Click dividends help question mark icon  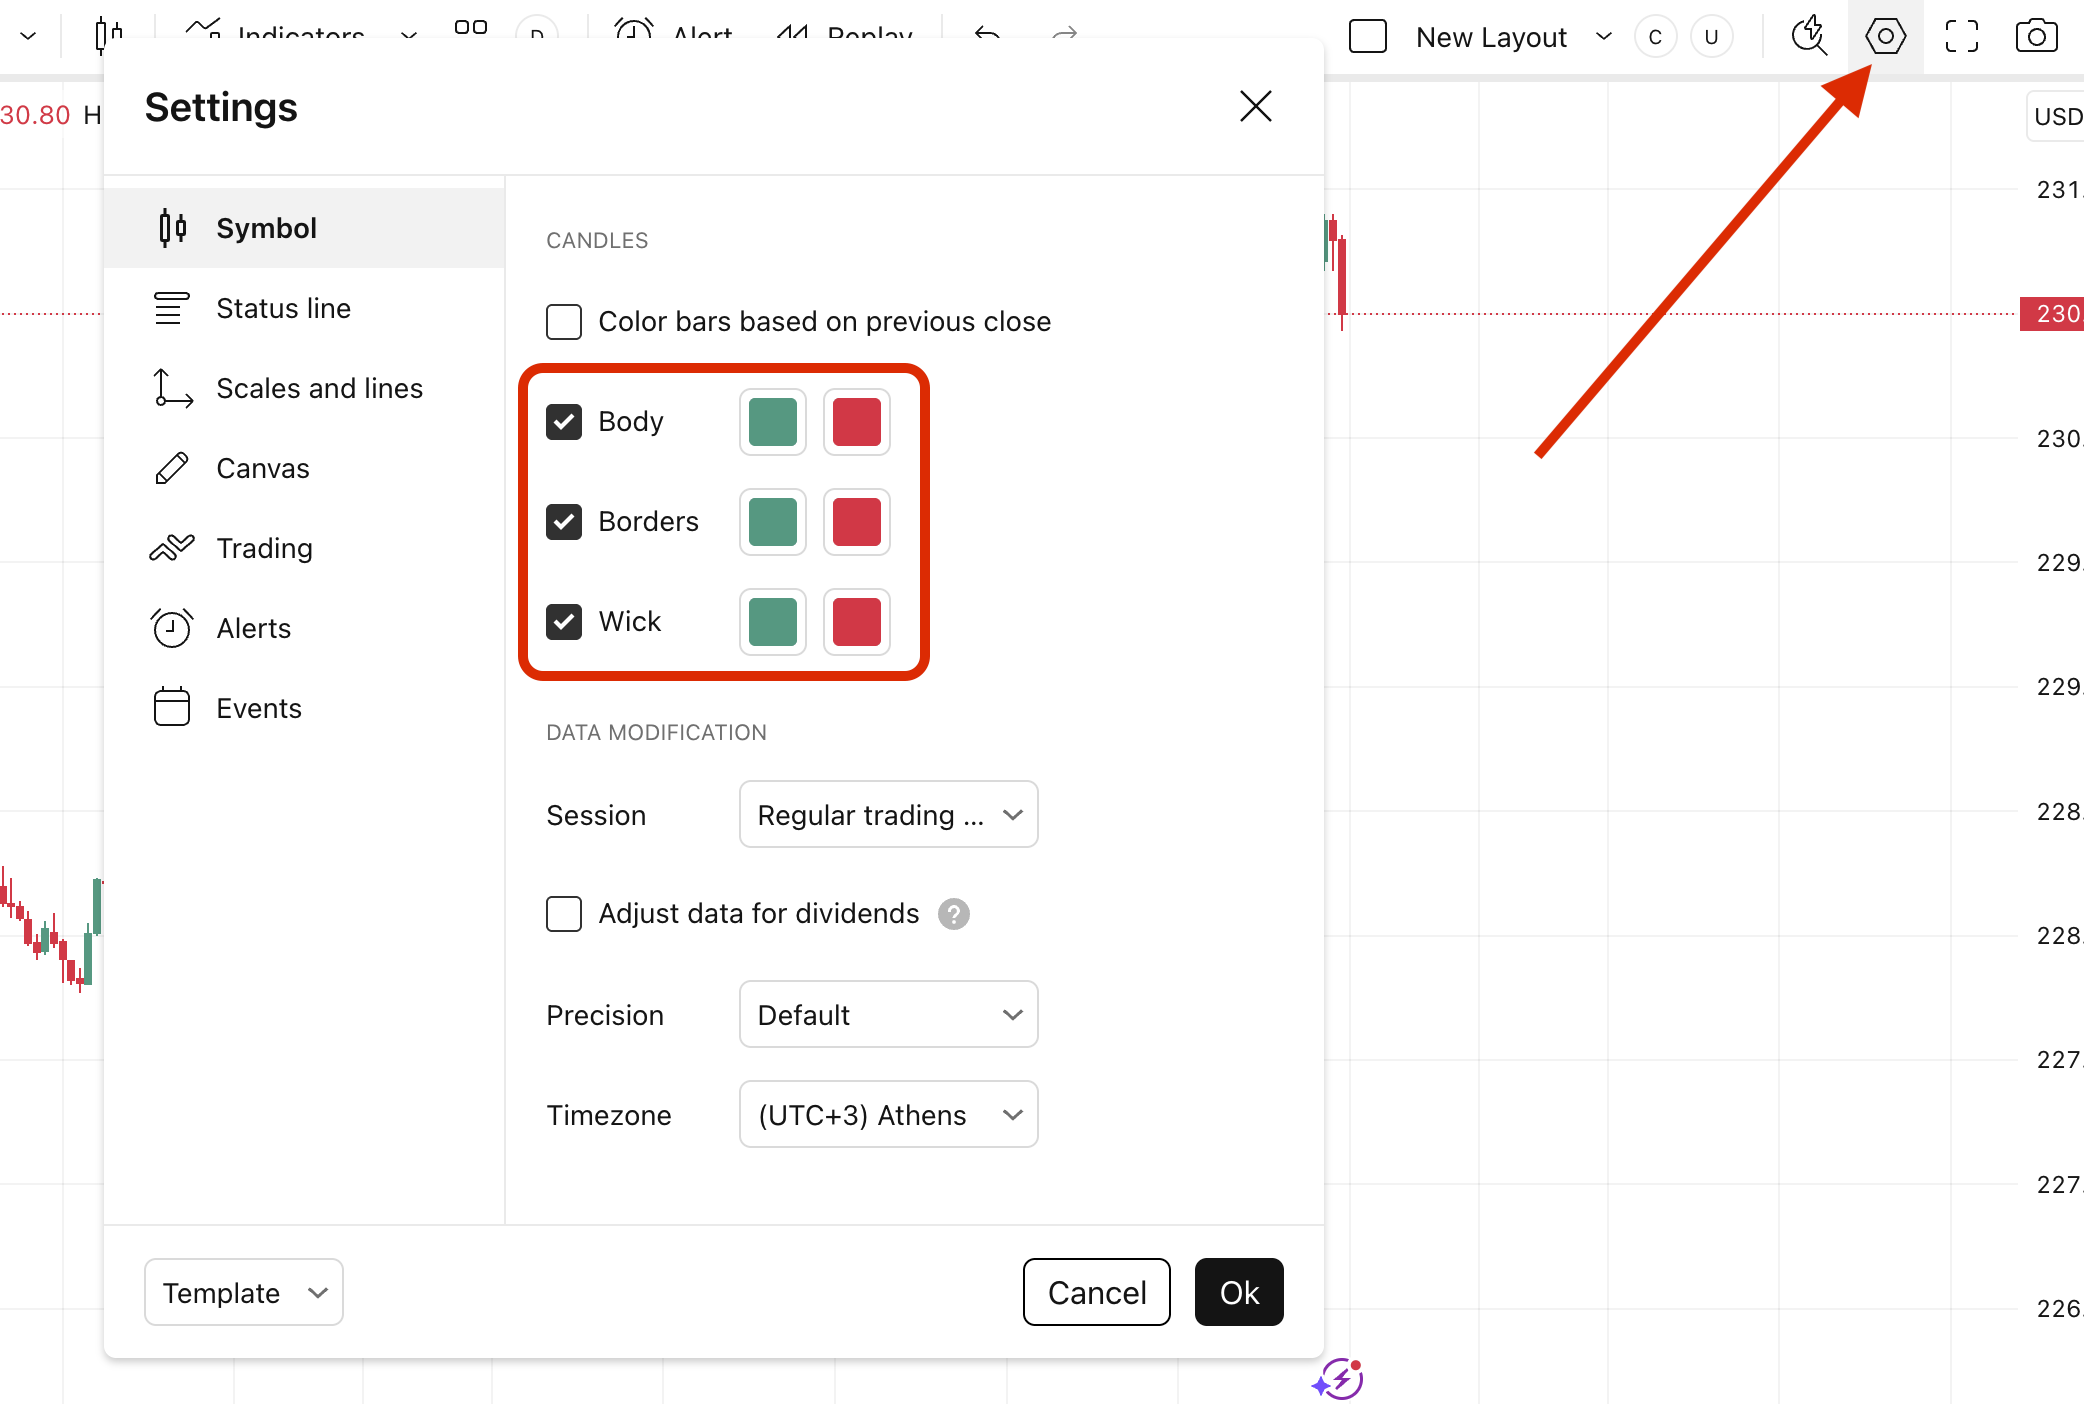pos(953,914)
